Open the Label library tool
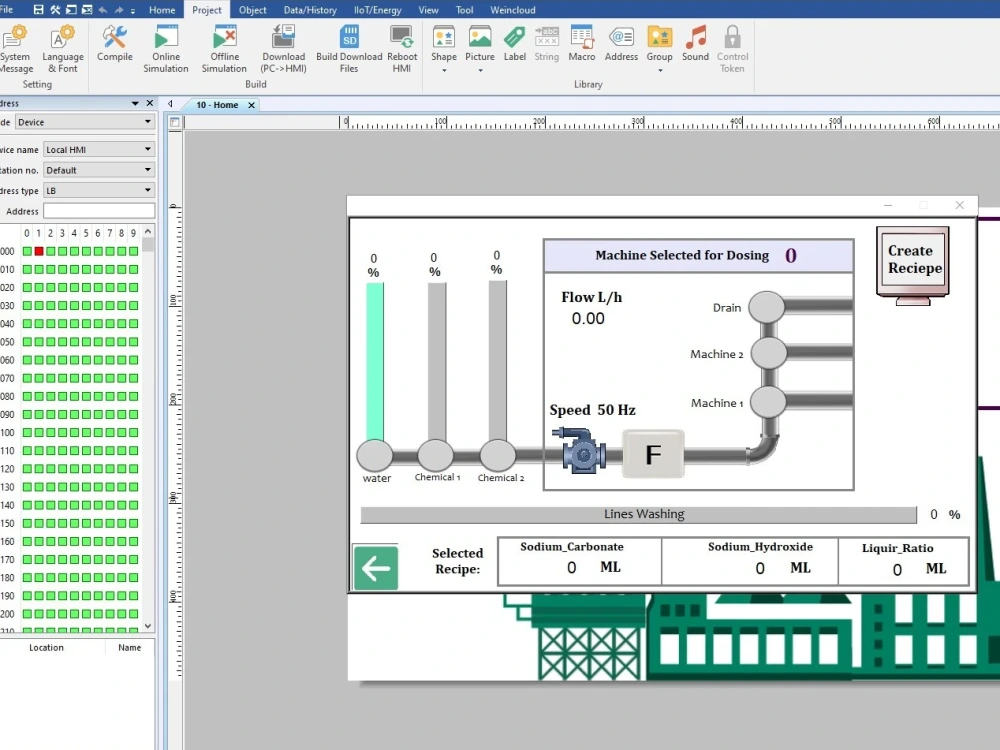The image size is (1000, 750). coord(514,45)
